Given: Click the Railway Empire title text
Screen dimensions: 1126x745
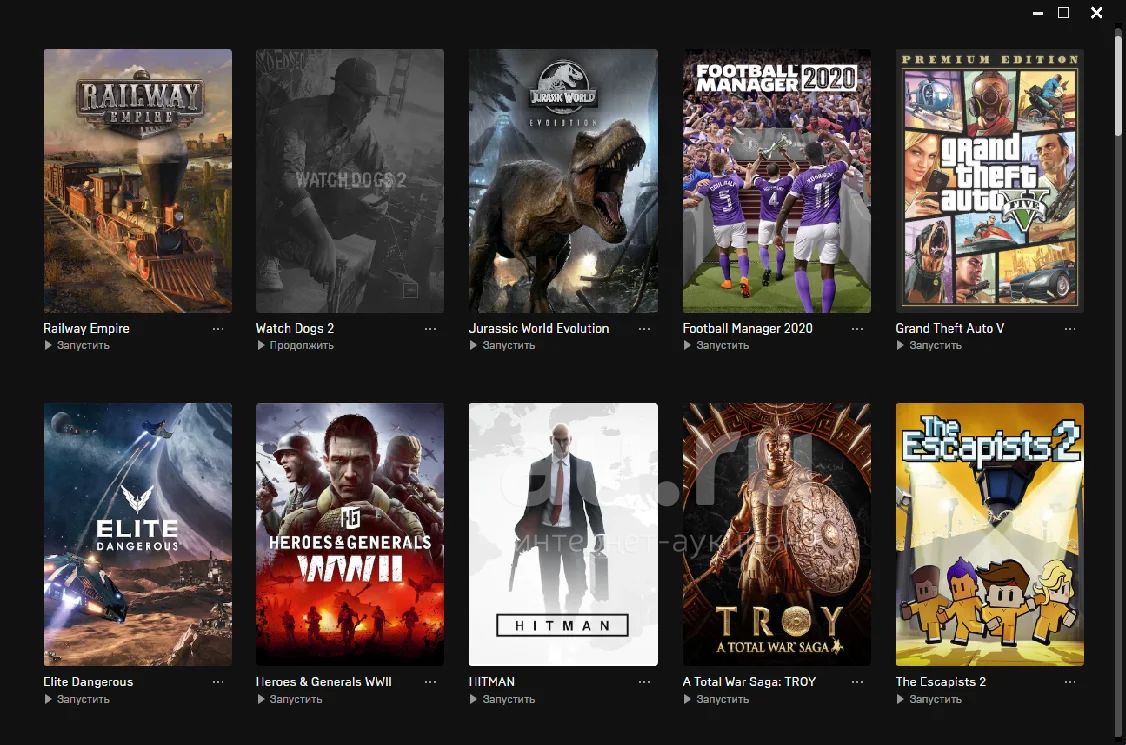Looking at the screenshot, I should (86, 328).
